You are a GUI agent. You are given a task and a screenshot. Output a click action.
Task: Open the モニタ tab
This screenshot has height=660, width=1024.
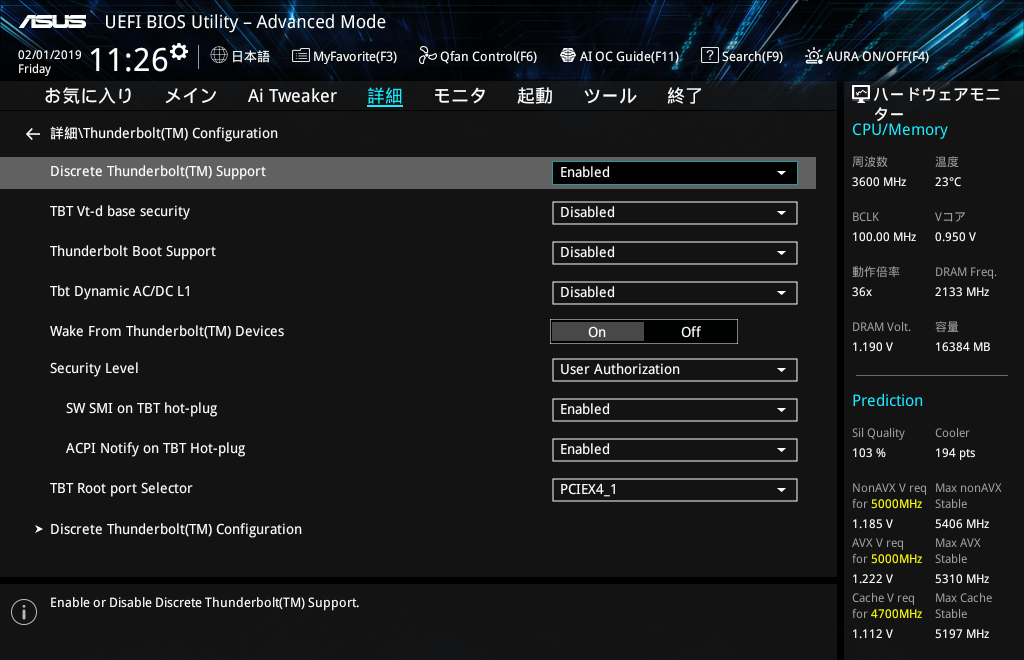[x=460, y=96]
